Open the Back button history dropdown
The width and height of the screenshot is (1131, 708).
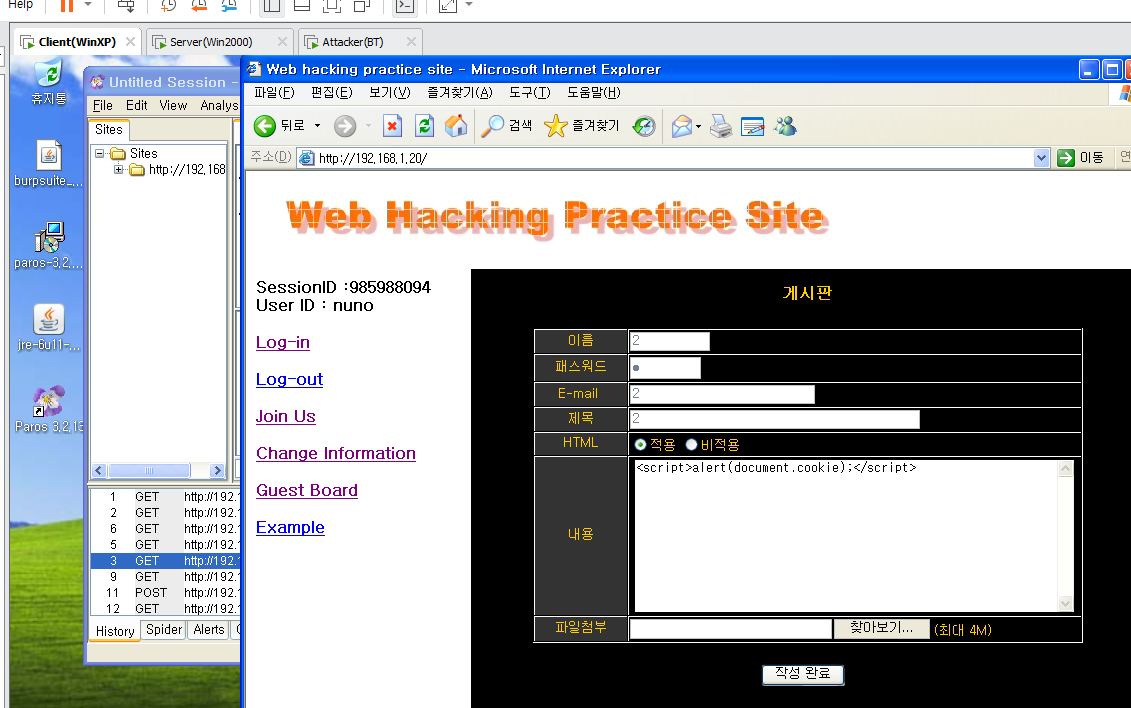tap(317, 126)
